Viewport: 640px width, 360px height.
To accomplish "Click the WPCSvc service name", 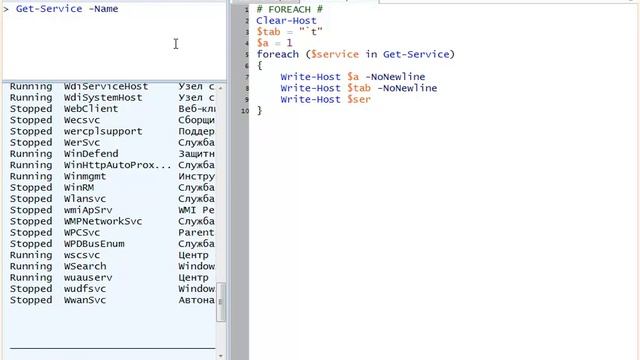I will click(x=82, y=232).
